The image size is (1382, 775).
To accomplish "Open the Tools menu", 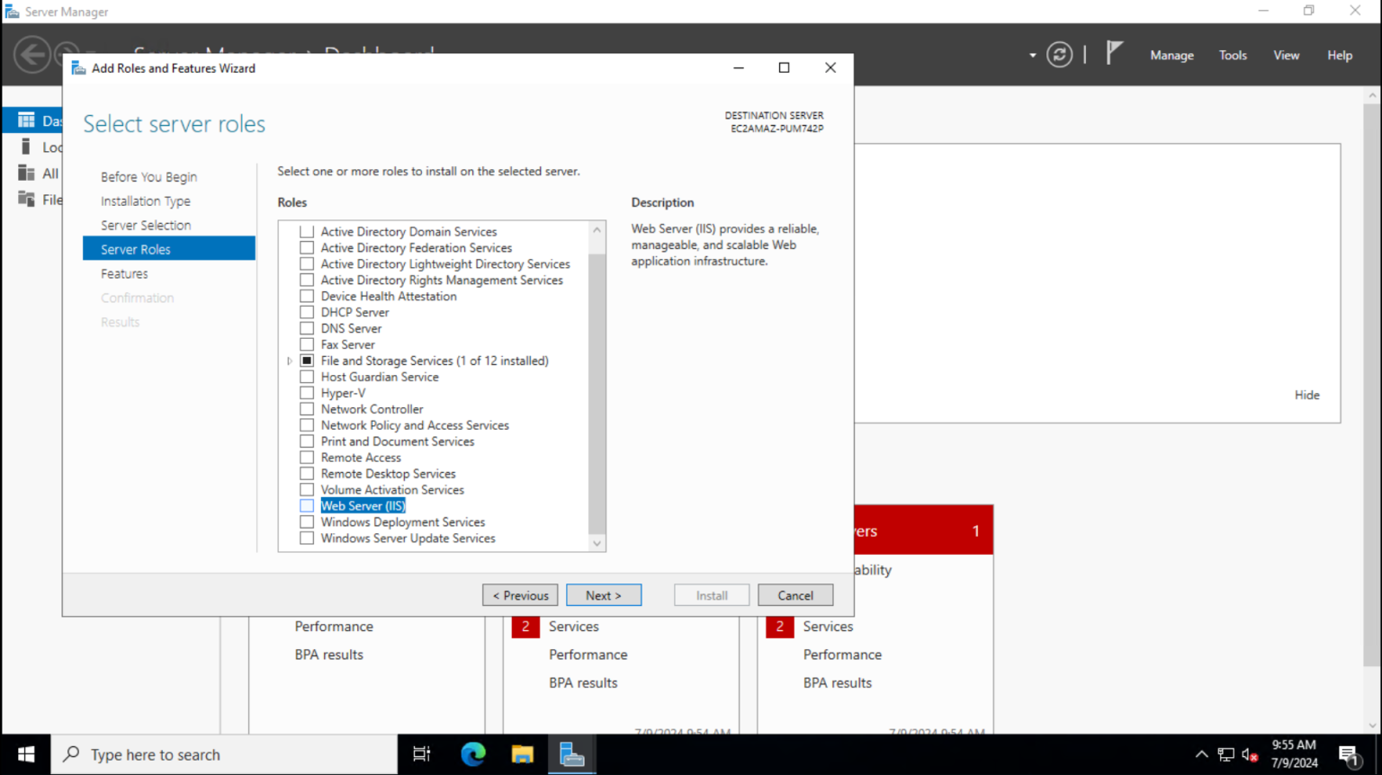I will (1232, 55).
